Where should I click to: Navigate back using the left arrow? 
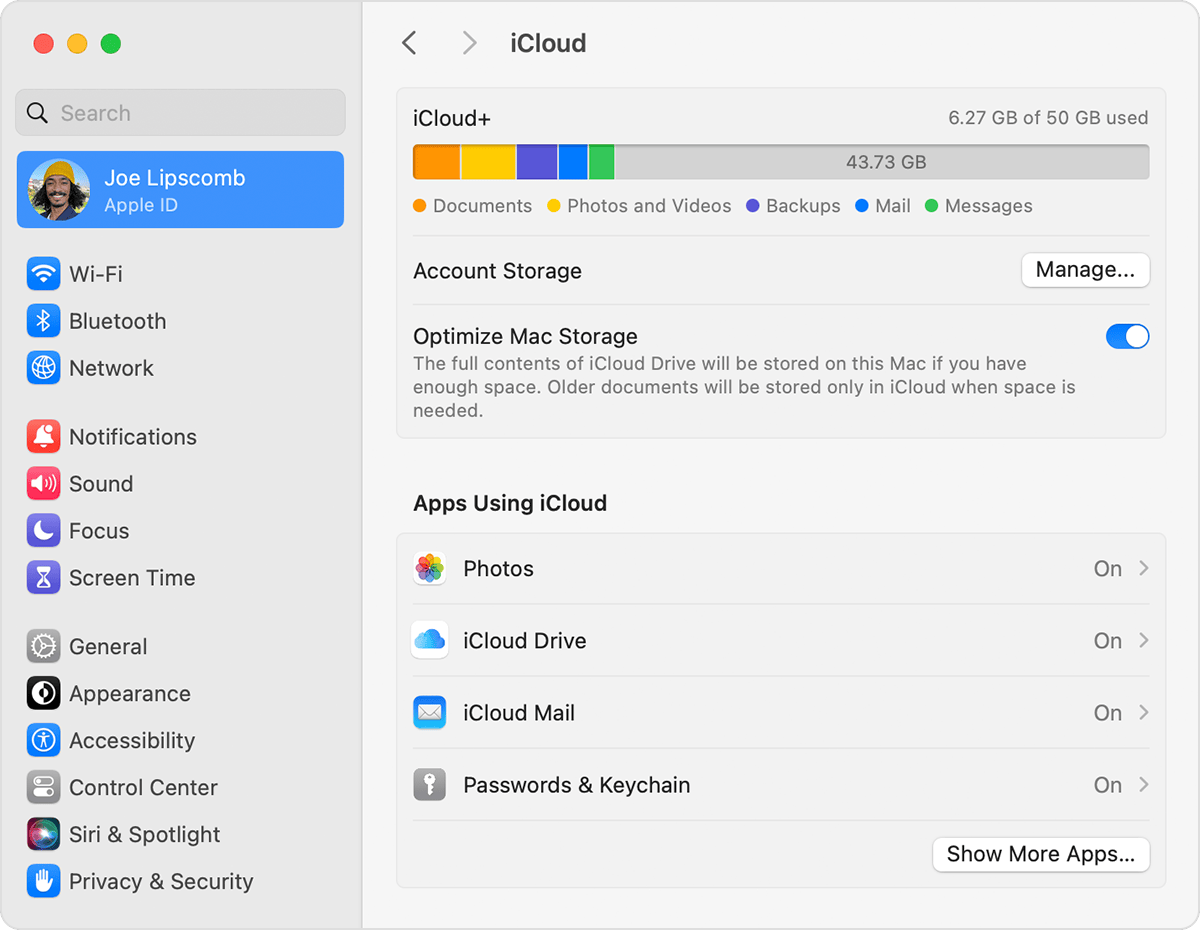pos(409,42)
